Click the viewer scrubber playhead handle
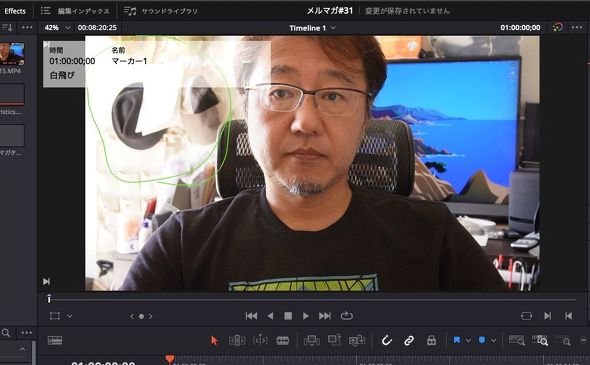 click(49, 299)
